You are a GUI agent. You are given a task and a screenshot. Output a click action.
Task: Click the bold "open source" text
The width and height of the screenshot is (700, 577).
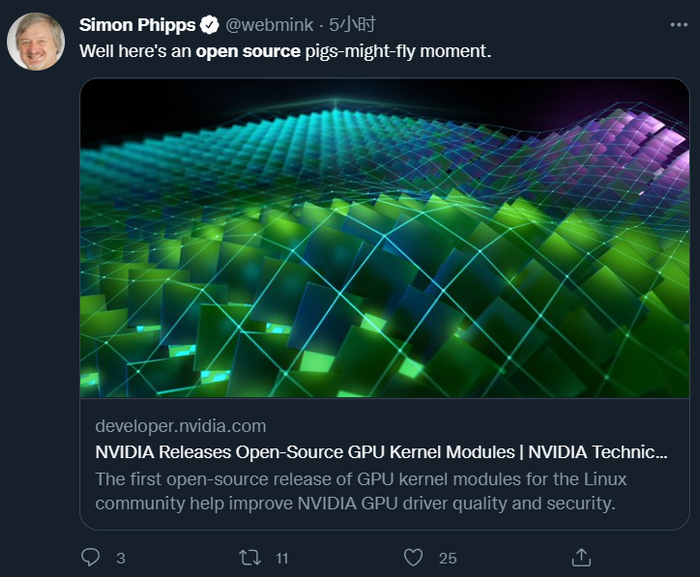coord(248,50)
